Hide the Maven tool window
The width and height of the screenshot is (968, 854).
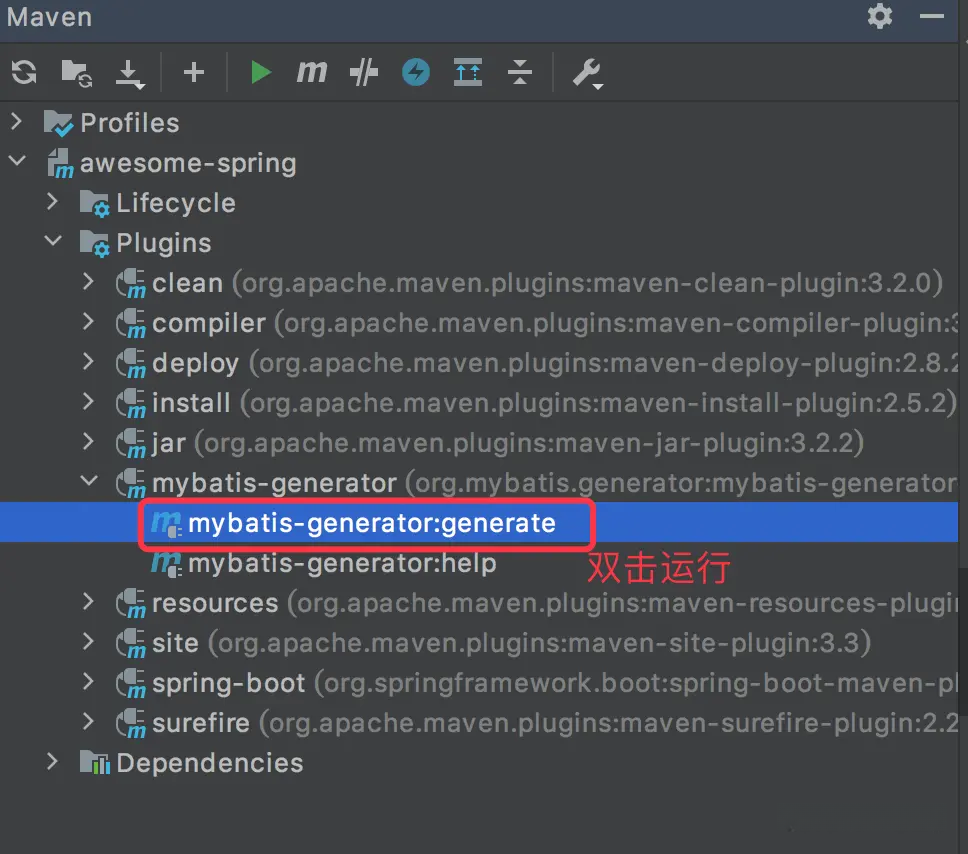tap(931, 16)
